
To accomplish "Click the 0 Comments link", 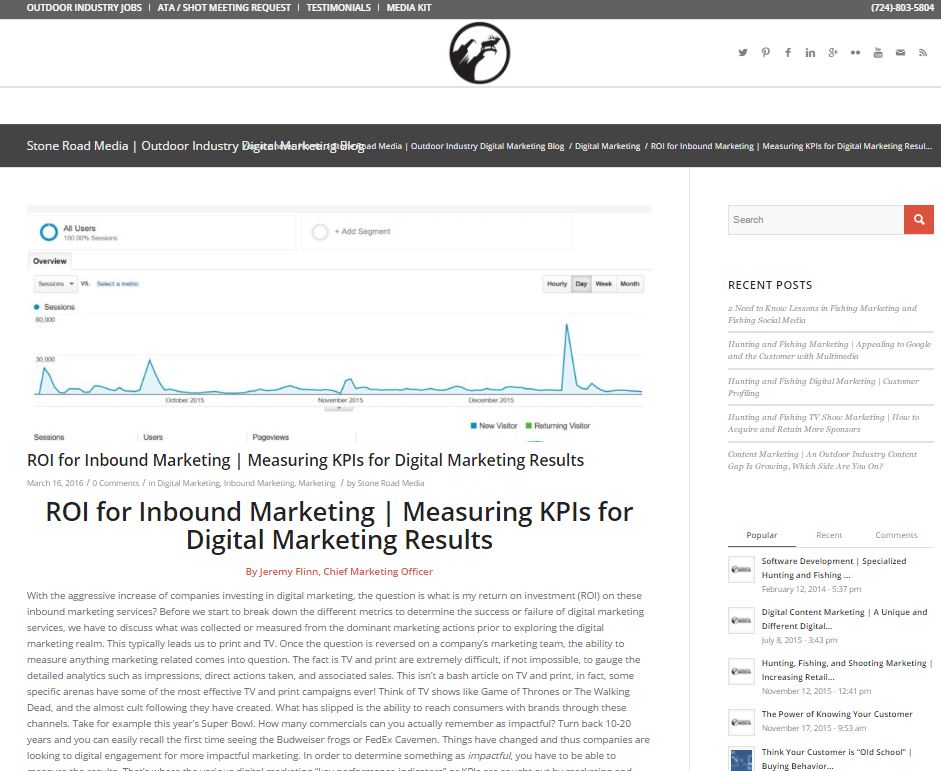I will click(x=116, y=483).
